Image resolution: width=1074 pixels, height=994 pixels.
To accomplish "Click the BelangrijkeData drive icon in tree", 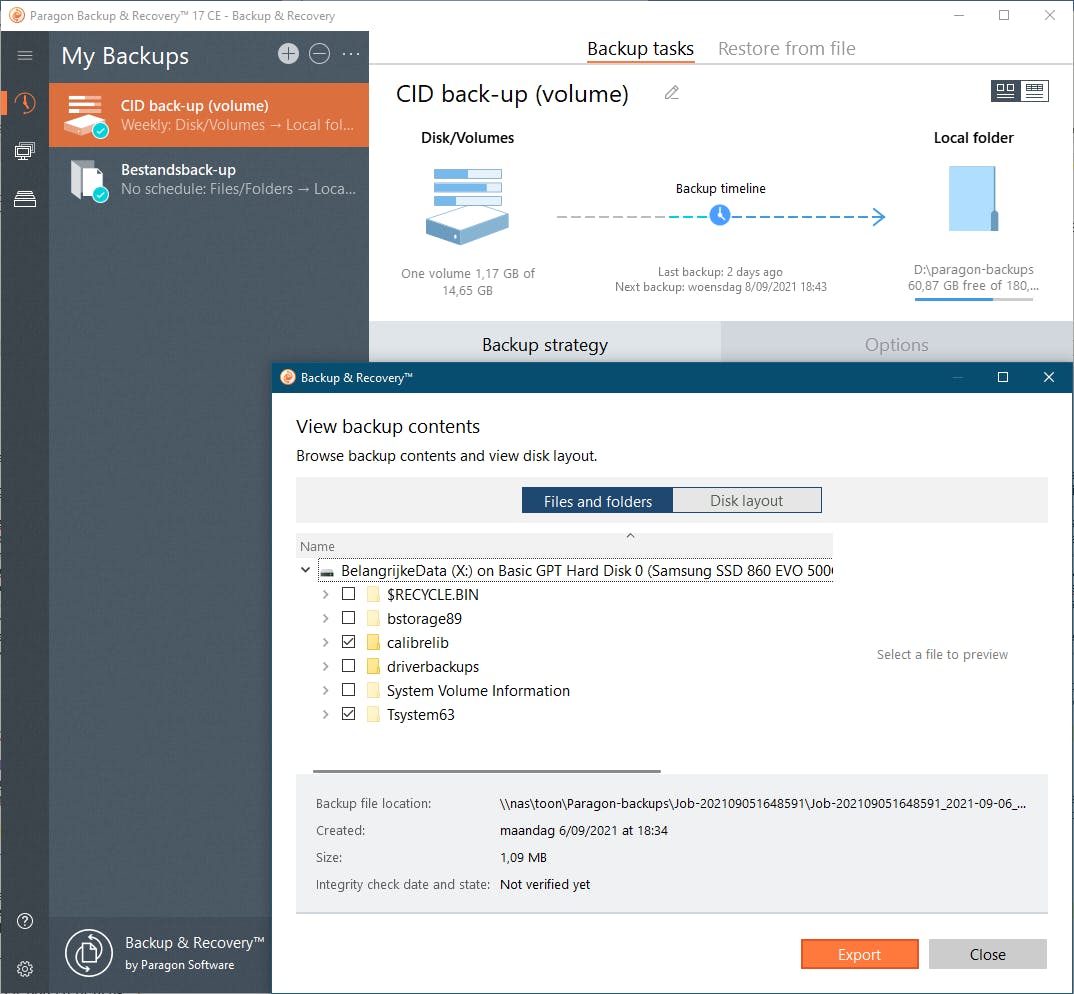I will pos(328,571).
